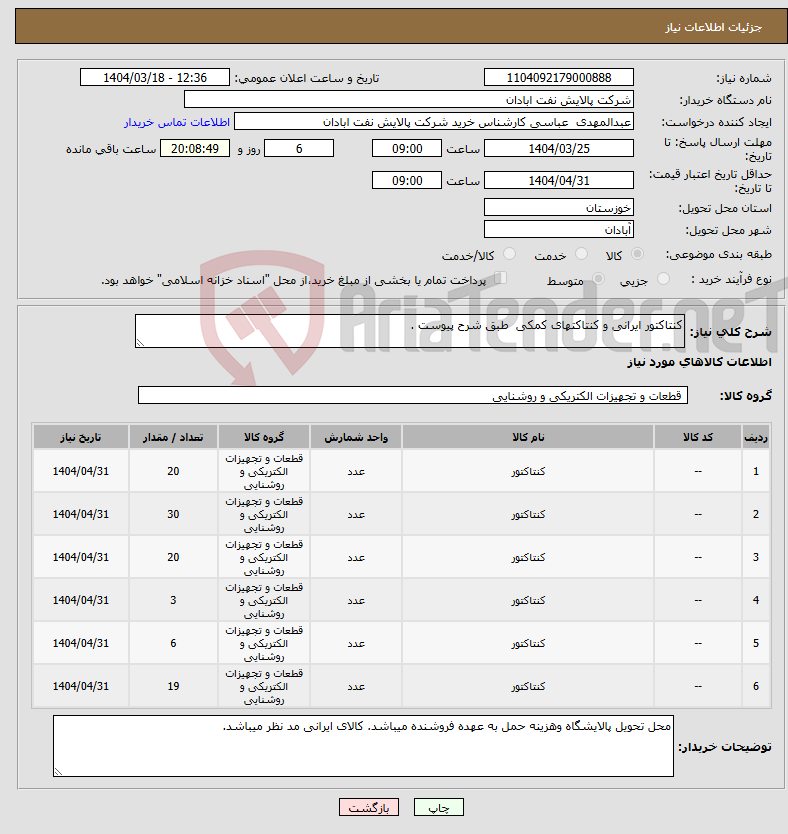Screen dimensions: 788x834
Task: Click the چاپ (print) button
Action: point(439,807)
